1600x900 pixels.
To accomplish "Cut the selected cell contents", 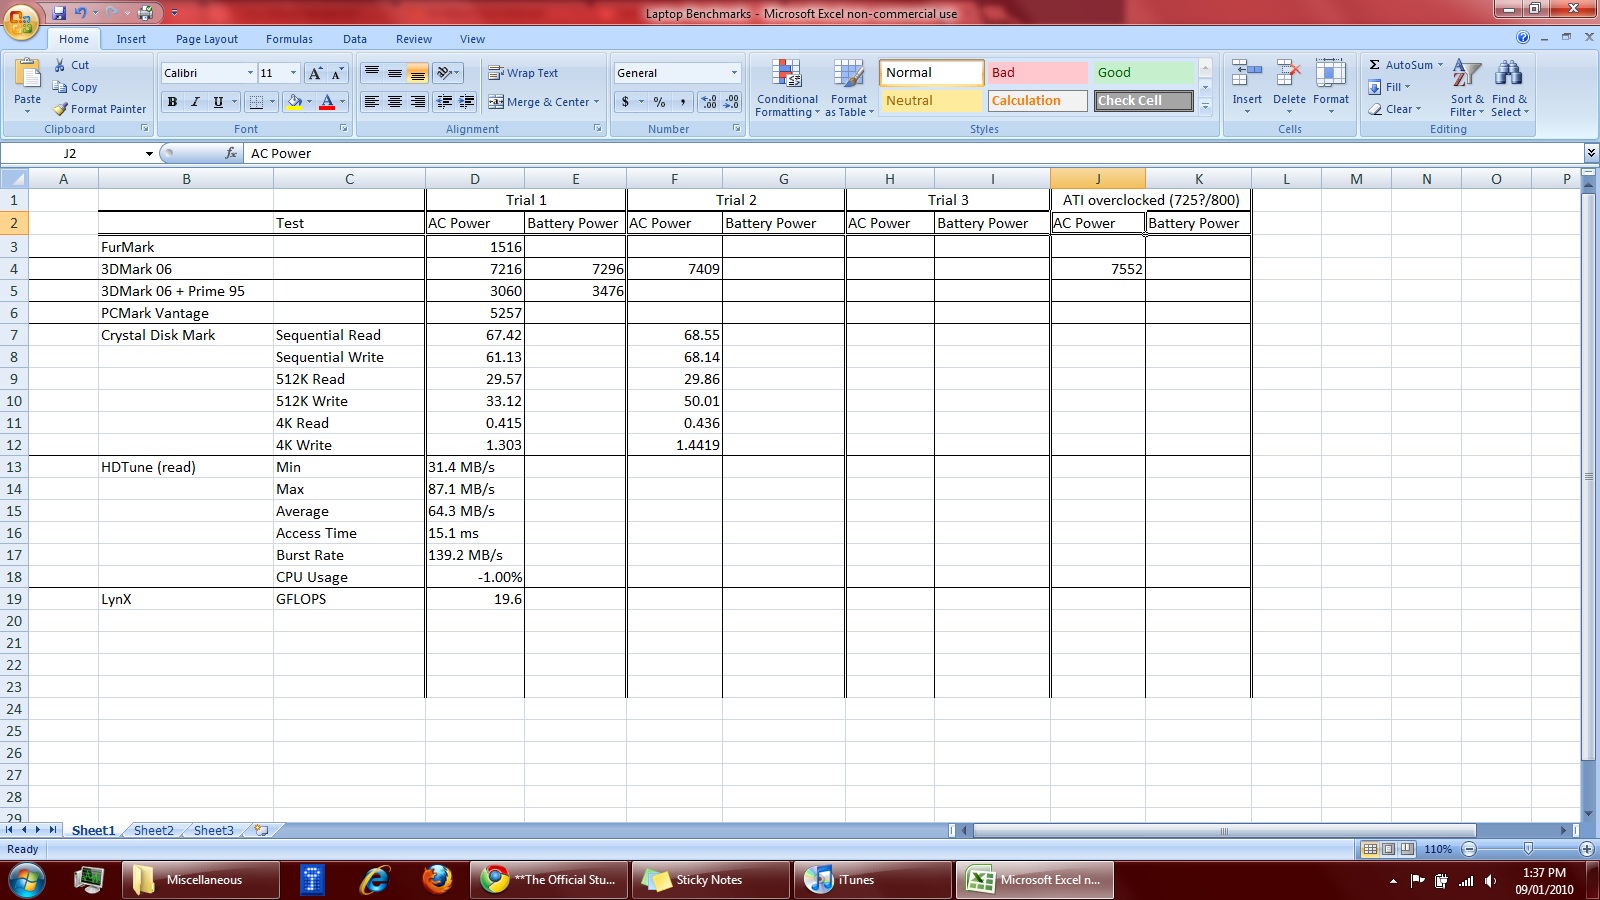I will (x=71, y=65).
